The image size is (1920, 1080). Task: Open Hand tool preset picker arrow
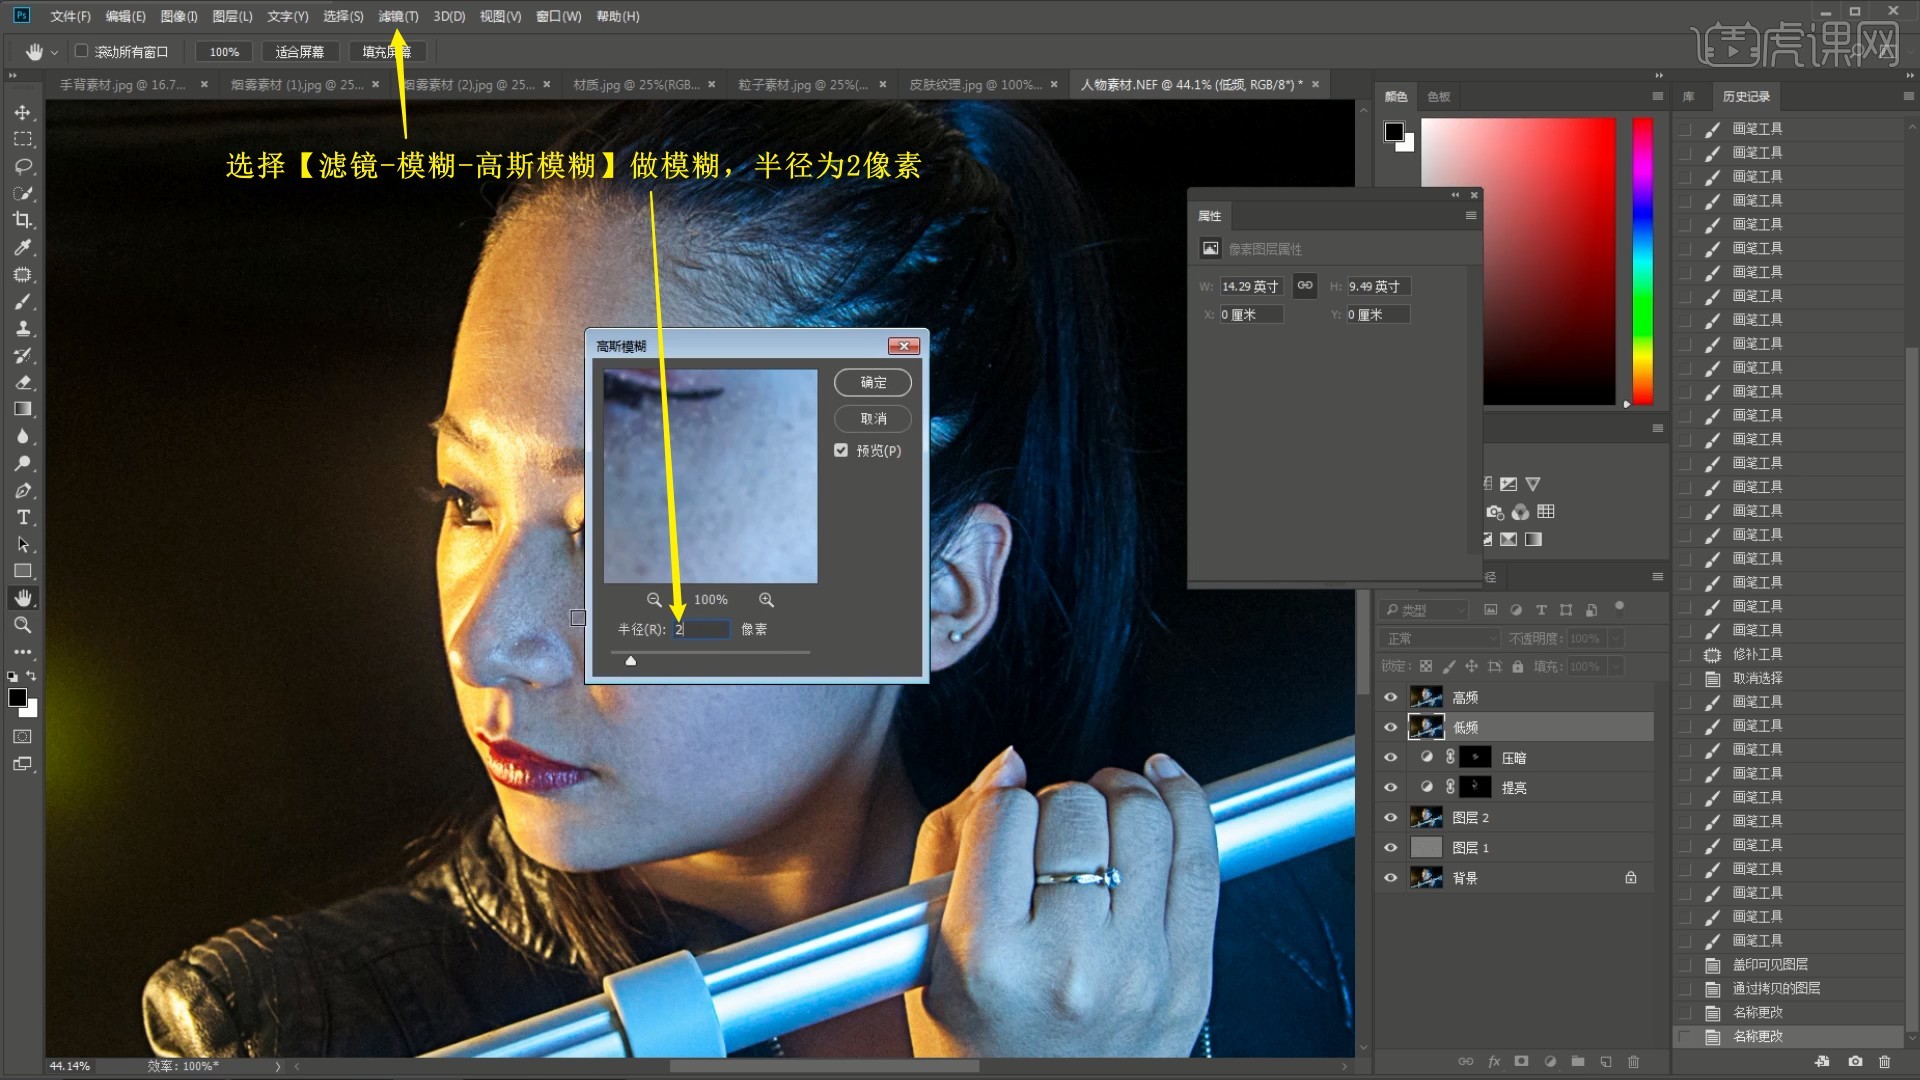click(x=54, y=52)
